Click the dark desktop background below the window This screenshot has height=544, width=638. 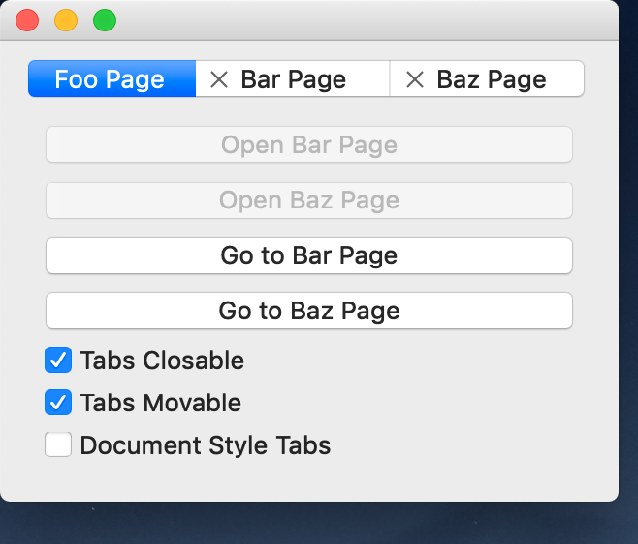[x=320, y=524]
